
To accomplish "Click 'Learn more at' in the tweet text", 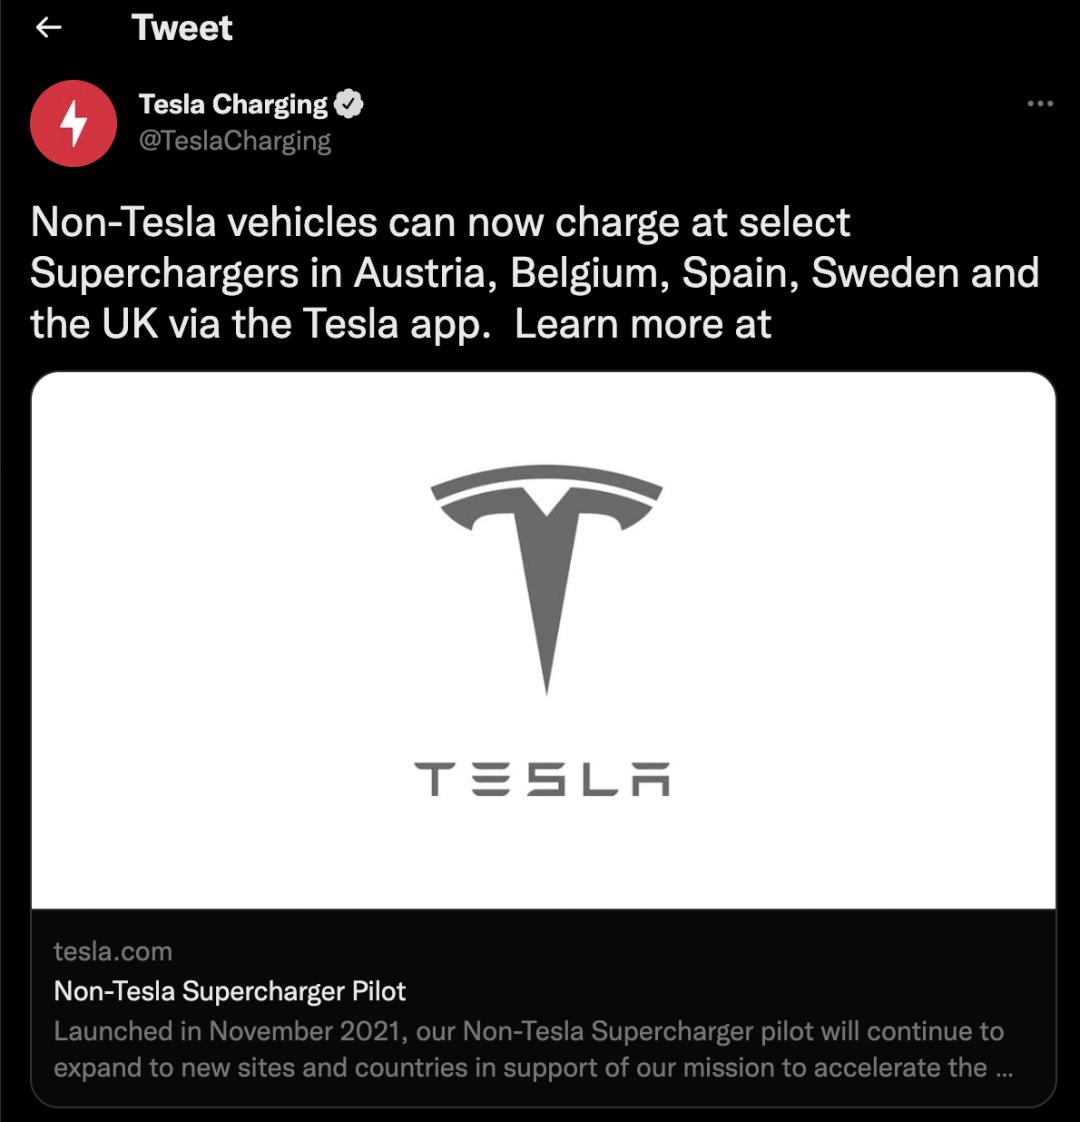I will click(643, 325).
